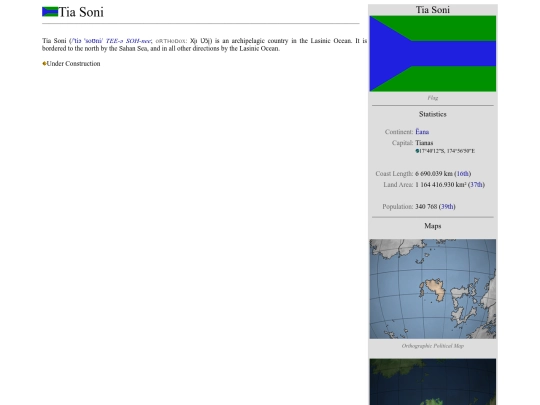Click the small flag icon beside the page title
Image resolution: width=540 pixels, height=405 pixels.
50,12
